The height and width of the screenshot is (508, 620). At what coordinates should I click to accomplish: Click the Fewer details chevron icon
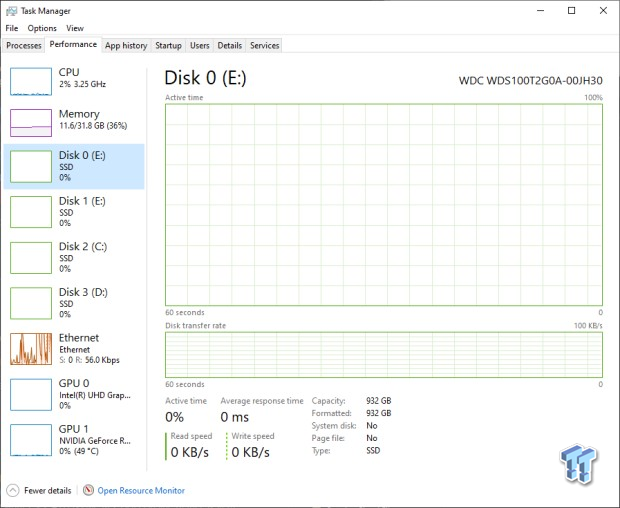13,491
